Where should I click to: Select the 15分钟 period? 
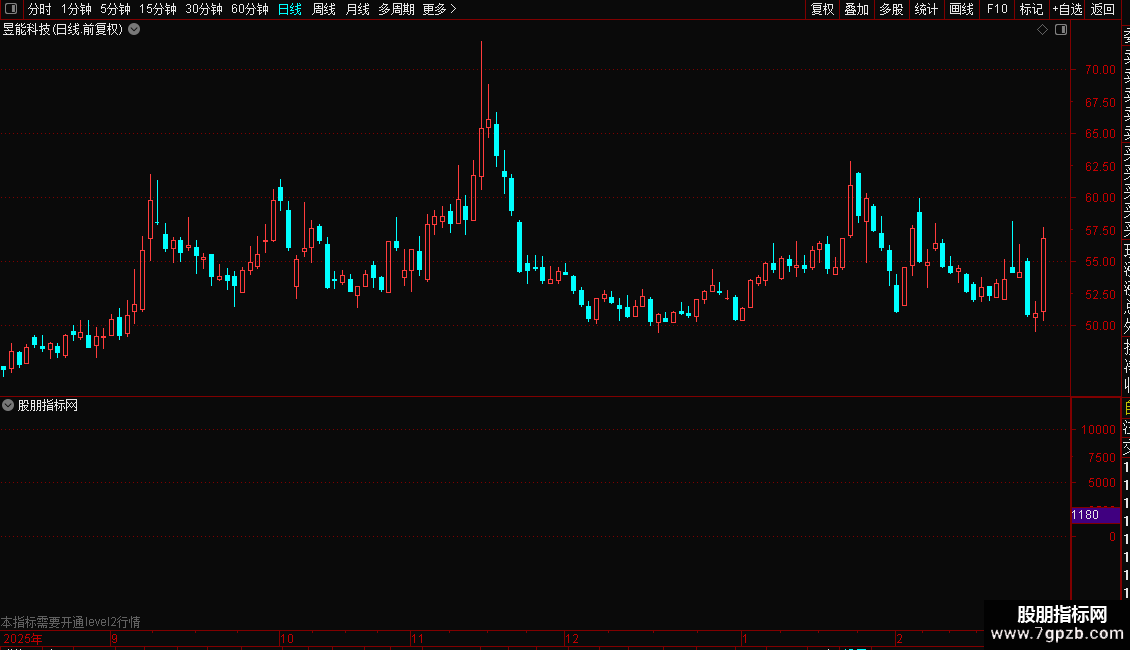click(158, 9)
